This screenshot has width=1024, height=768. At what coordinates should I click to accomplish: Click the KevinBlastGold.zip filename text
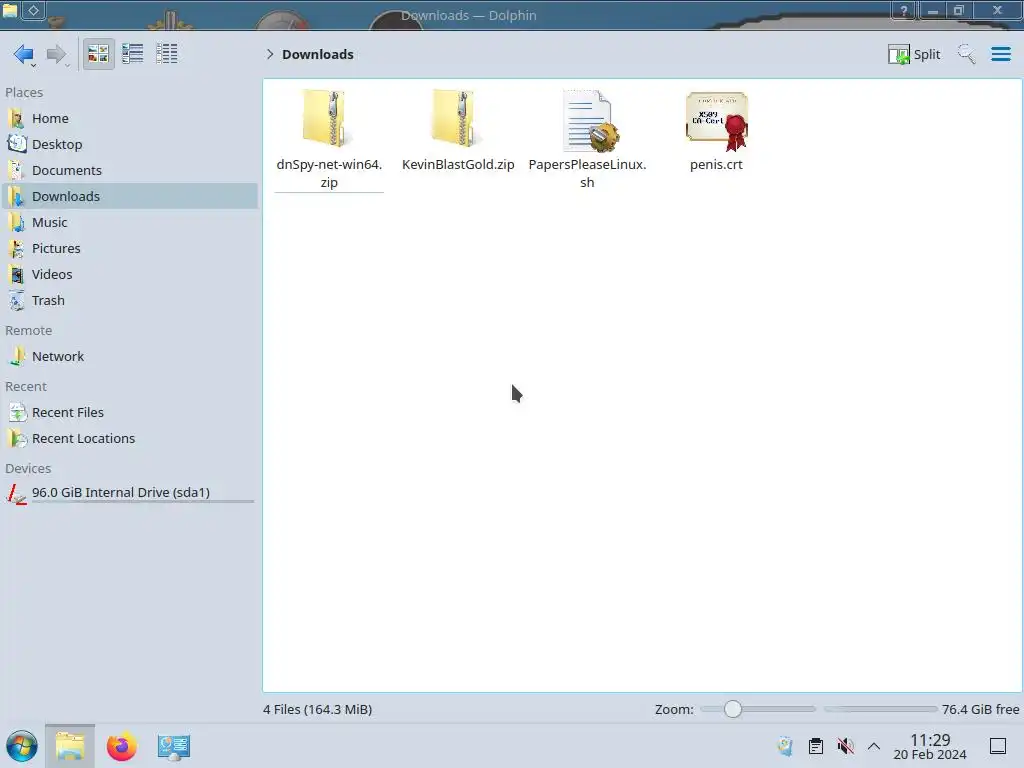coord(458,165)
